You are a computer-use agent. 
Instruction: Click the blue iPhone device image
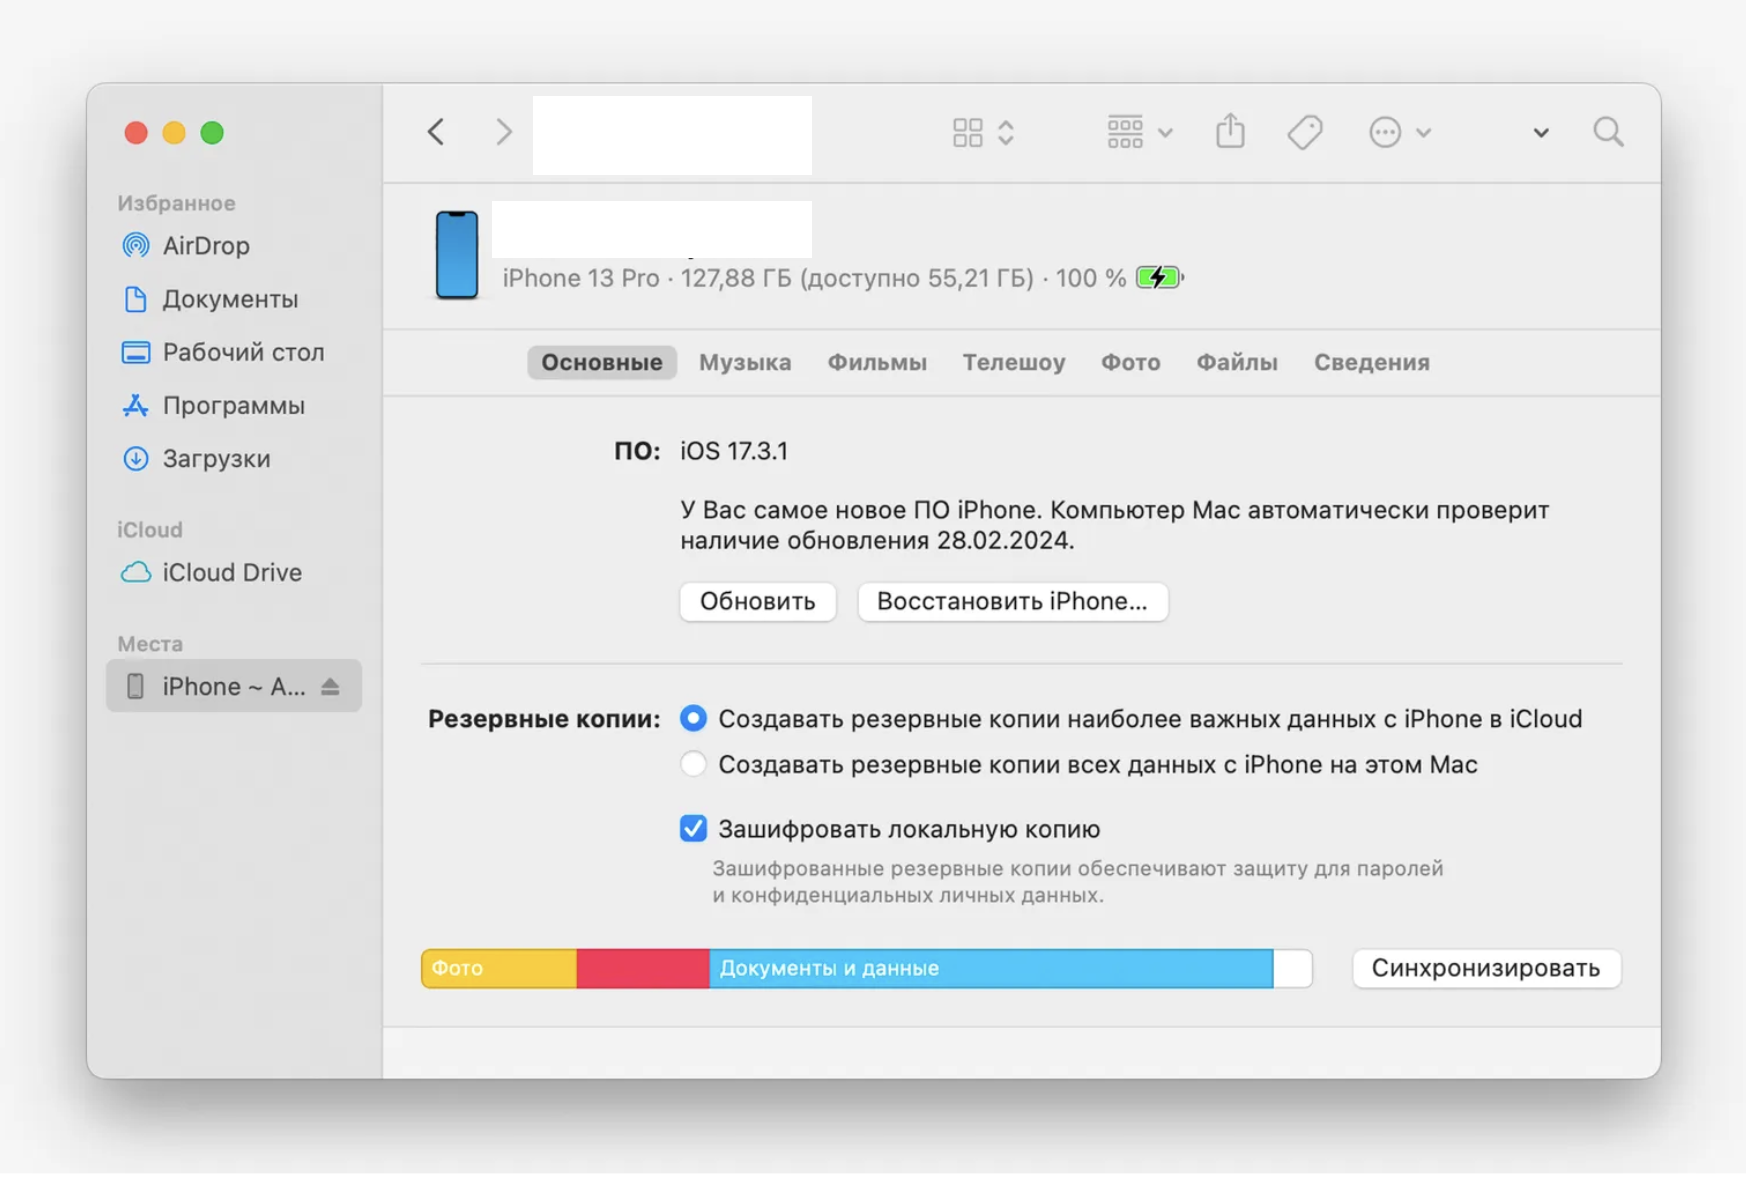[457, 255]
